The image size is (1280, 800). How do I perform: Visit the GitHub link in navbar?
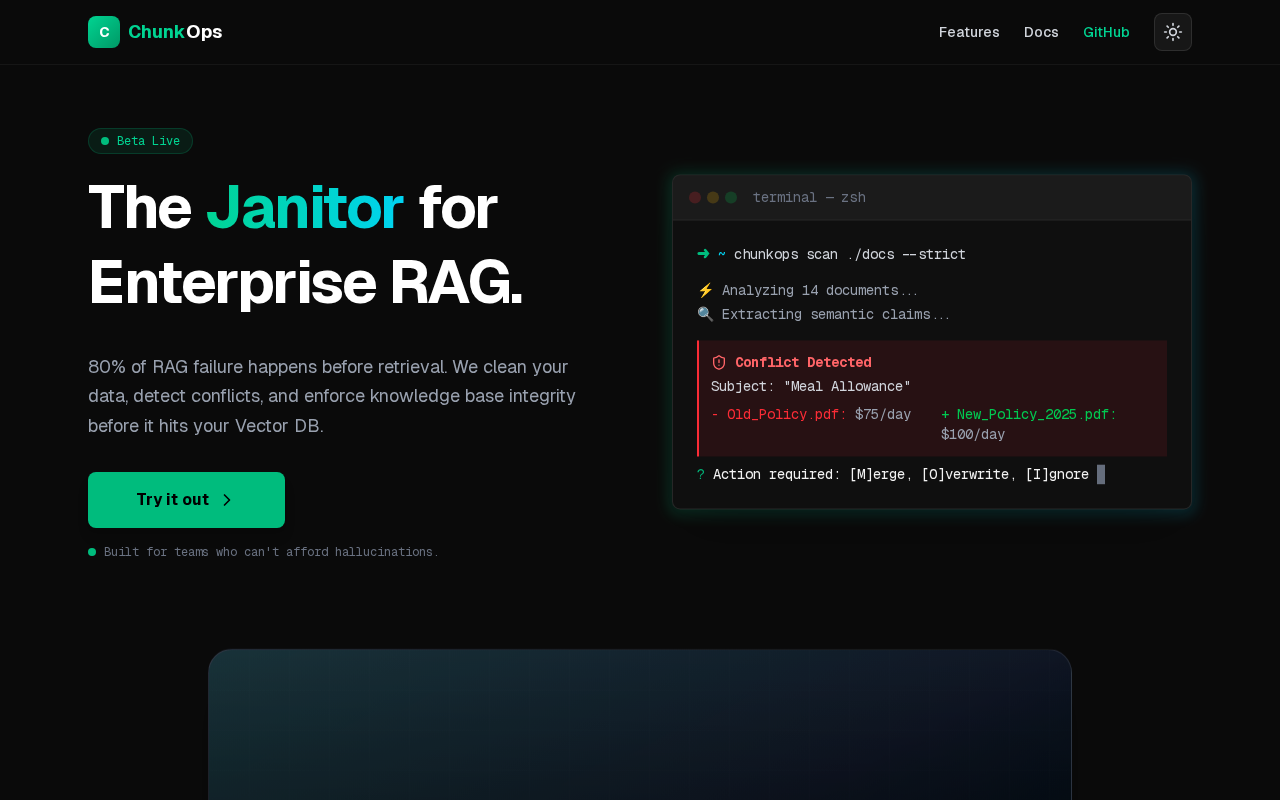1106,32
